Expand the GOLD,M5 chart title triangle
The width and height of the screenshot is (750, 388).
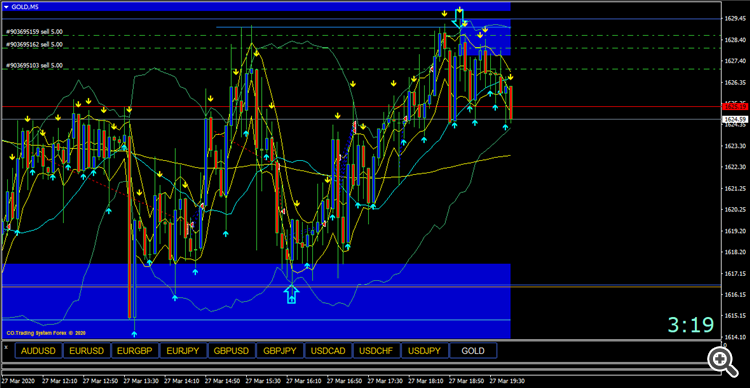click(6, 6)
